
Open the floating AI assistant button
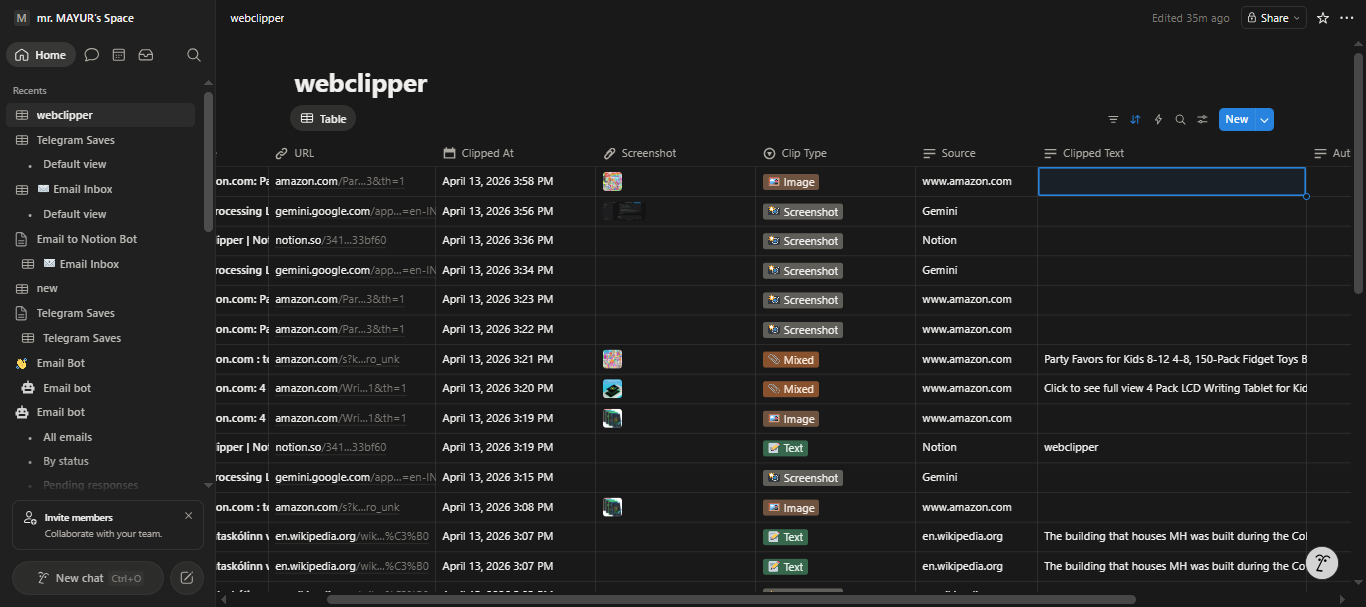click(1322, 563)
